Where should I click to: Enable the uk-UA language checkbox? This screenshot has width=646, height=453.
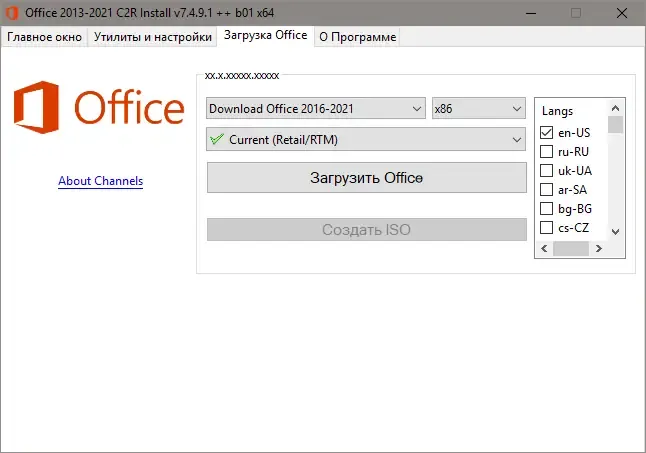546,170
